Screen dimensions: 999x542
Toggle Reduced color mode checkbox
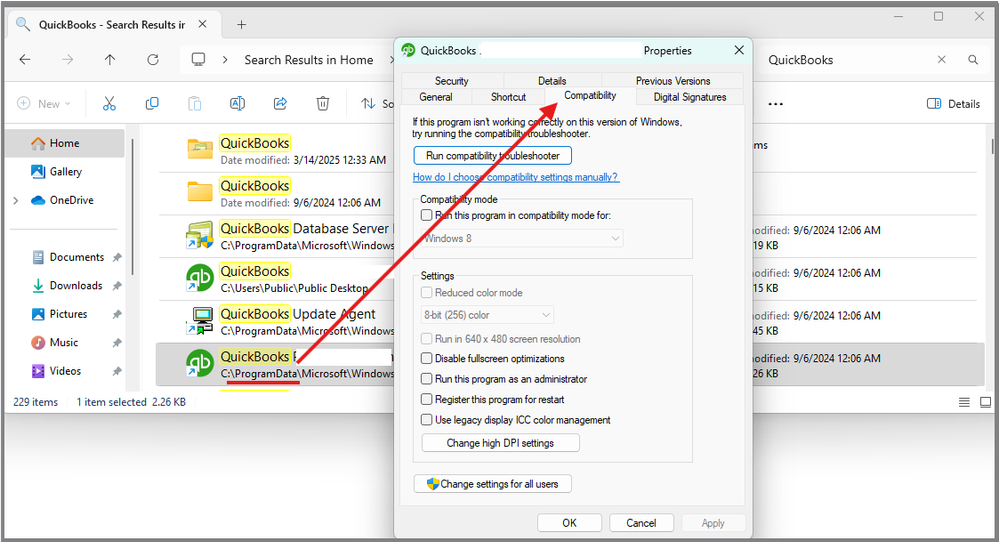pyautogui.click(x=427, y=293)
